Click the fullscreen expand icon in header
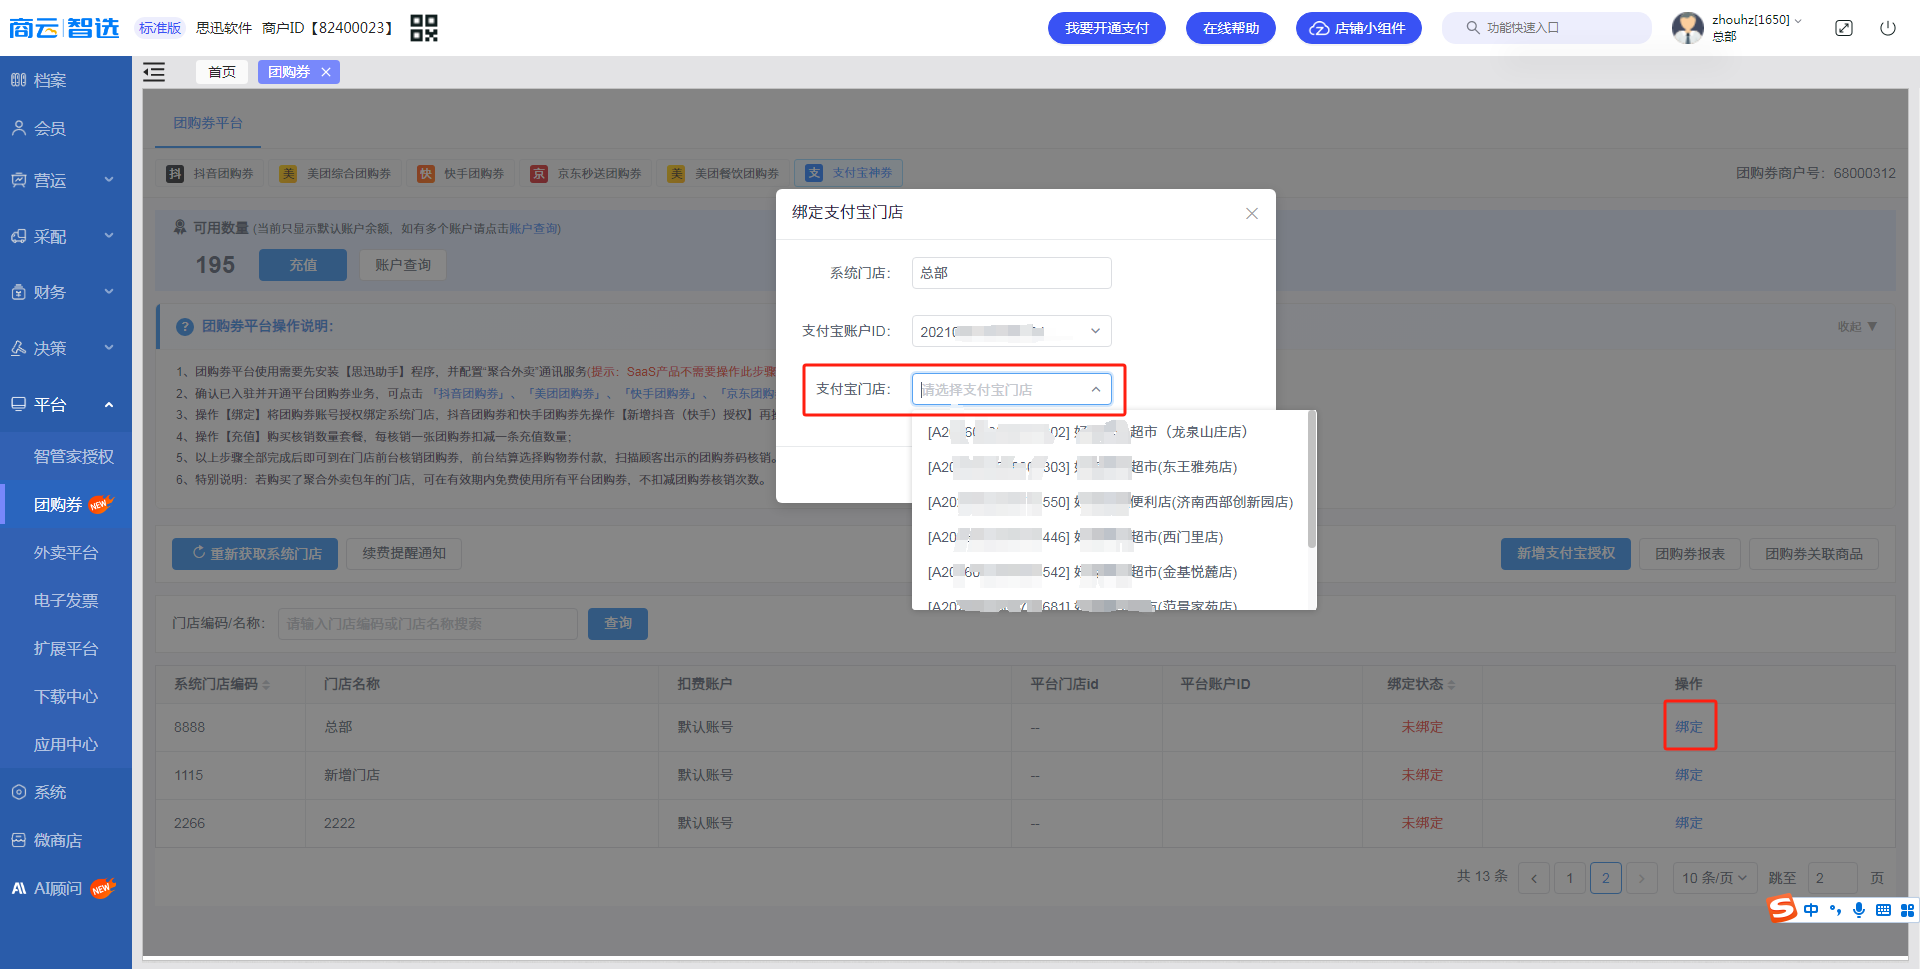The image size is (1920, 969). coord(1844,28)
